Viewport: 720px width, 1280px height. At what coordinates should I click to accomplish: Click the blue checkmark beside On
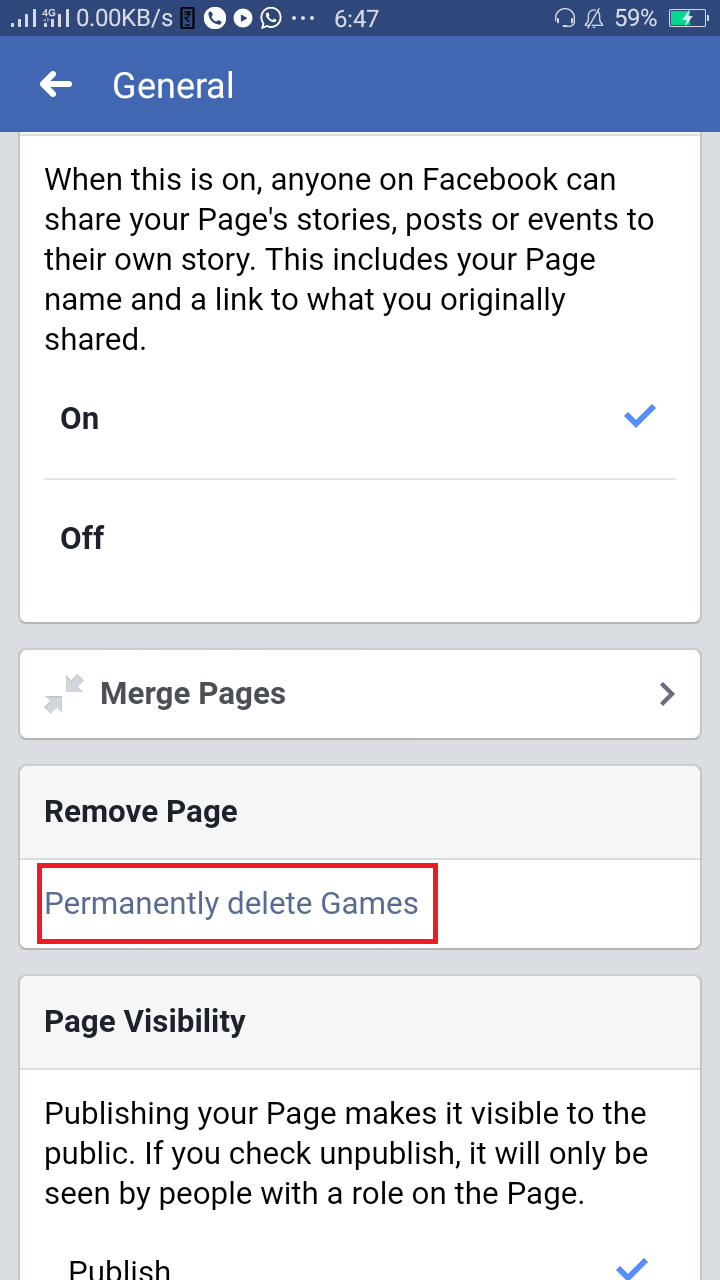(640, 417)
